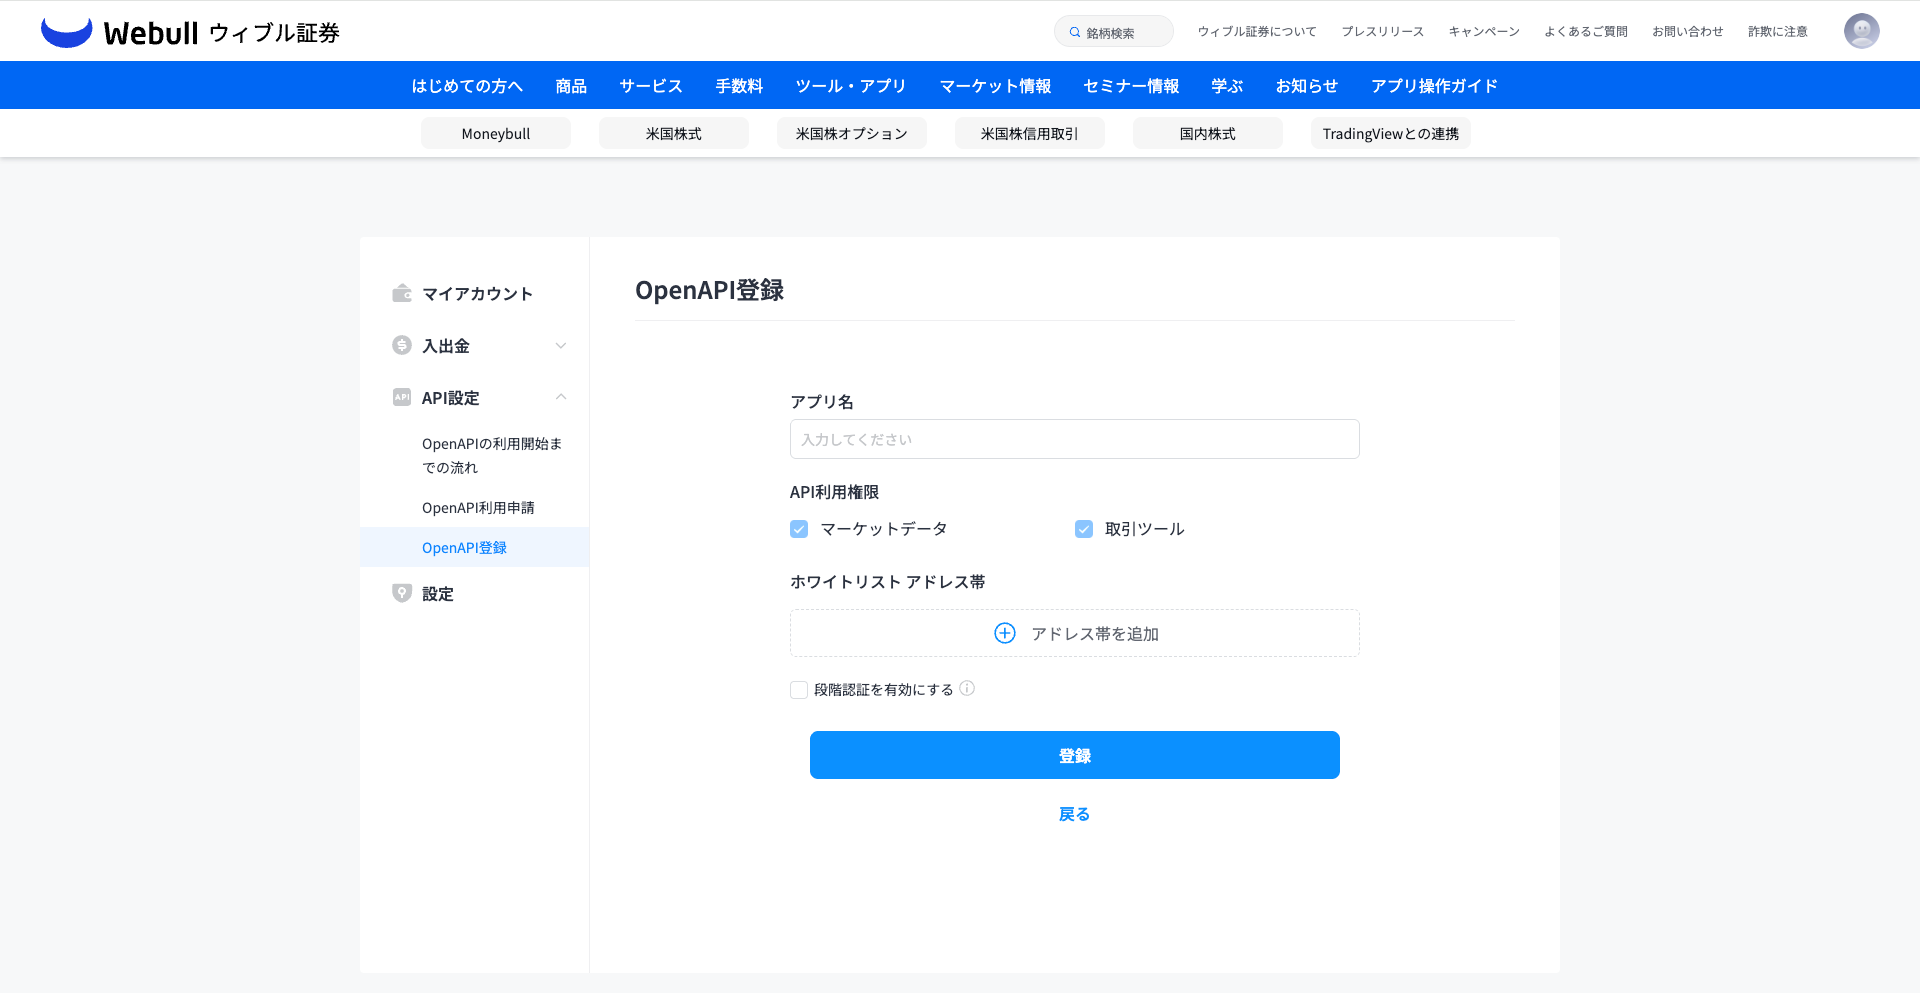Click the plus icon to add address range
The image size is (1920, 993).
click(x=1005, y=633)
